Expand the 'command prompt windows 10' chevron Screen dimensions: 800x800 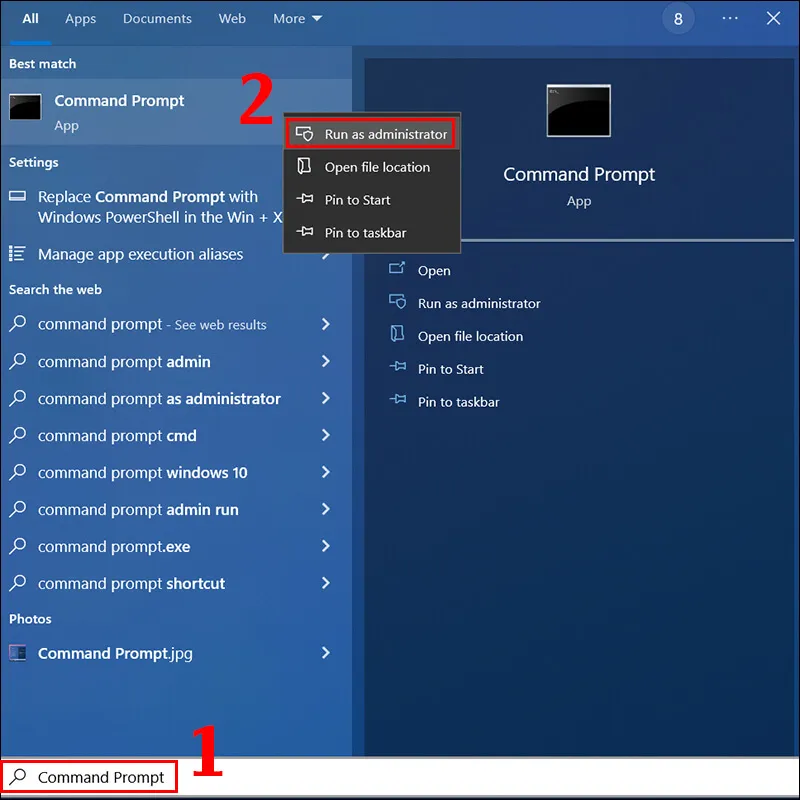click(326, 472)
